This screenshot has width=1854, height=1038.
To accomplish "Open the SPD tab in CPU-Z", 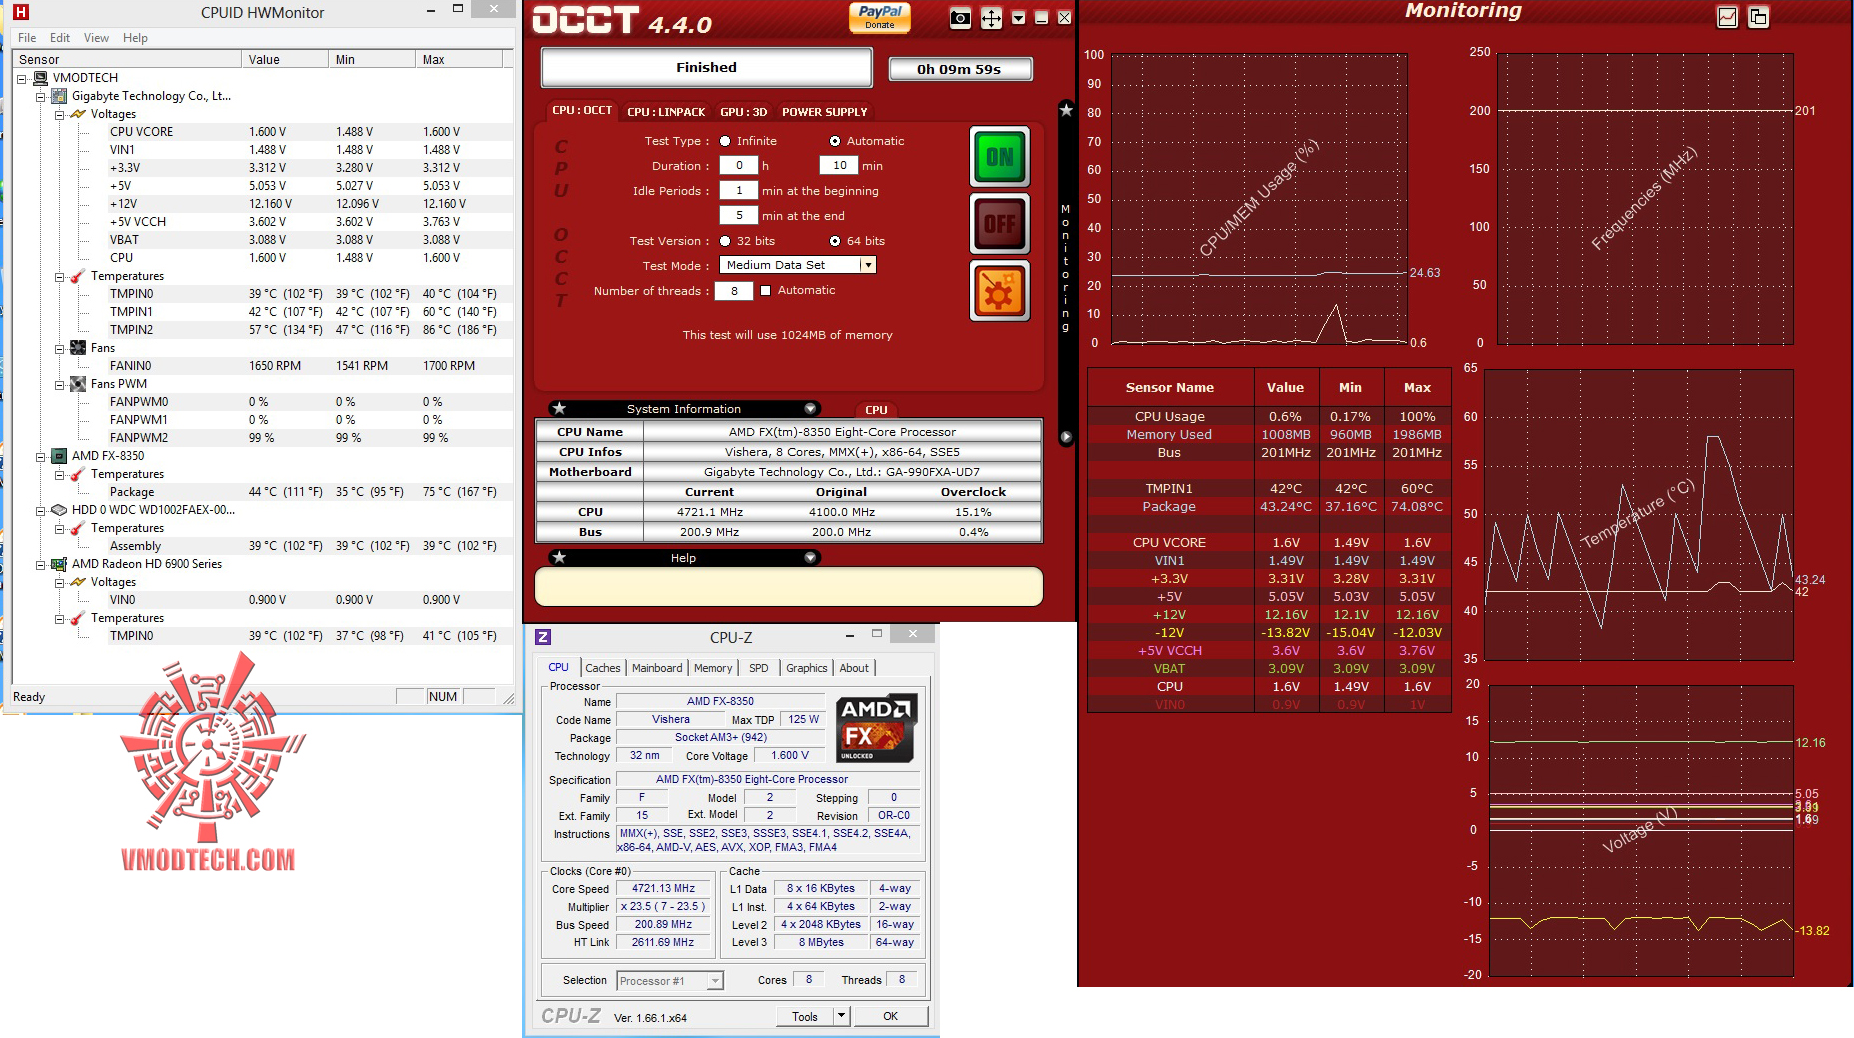I will 759,668.
